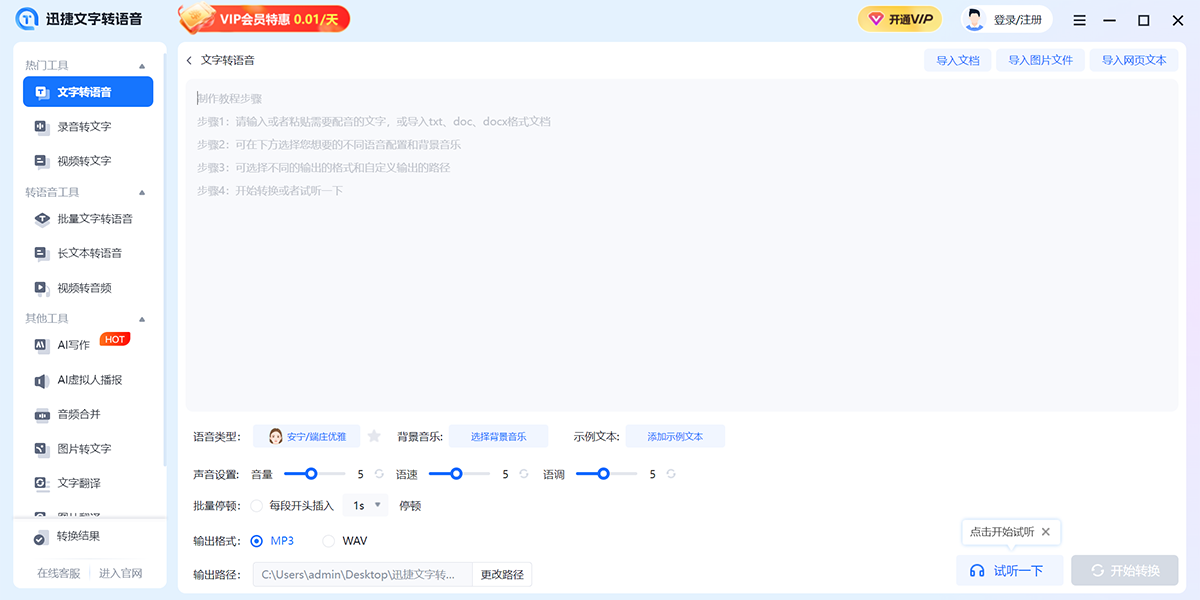Choose WAV as output format
This screenshot has width=1200, height=600.
pyautogui.click(x=329, y=540)
